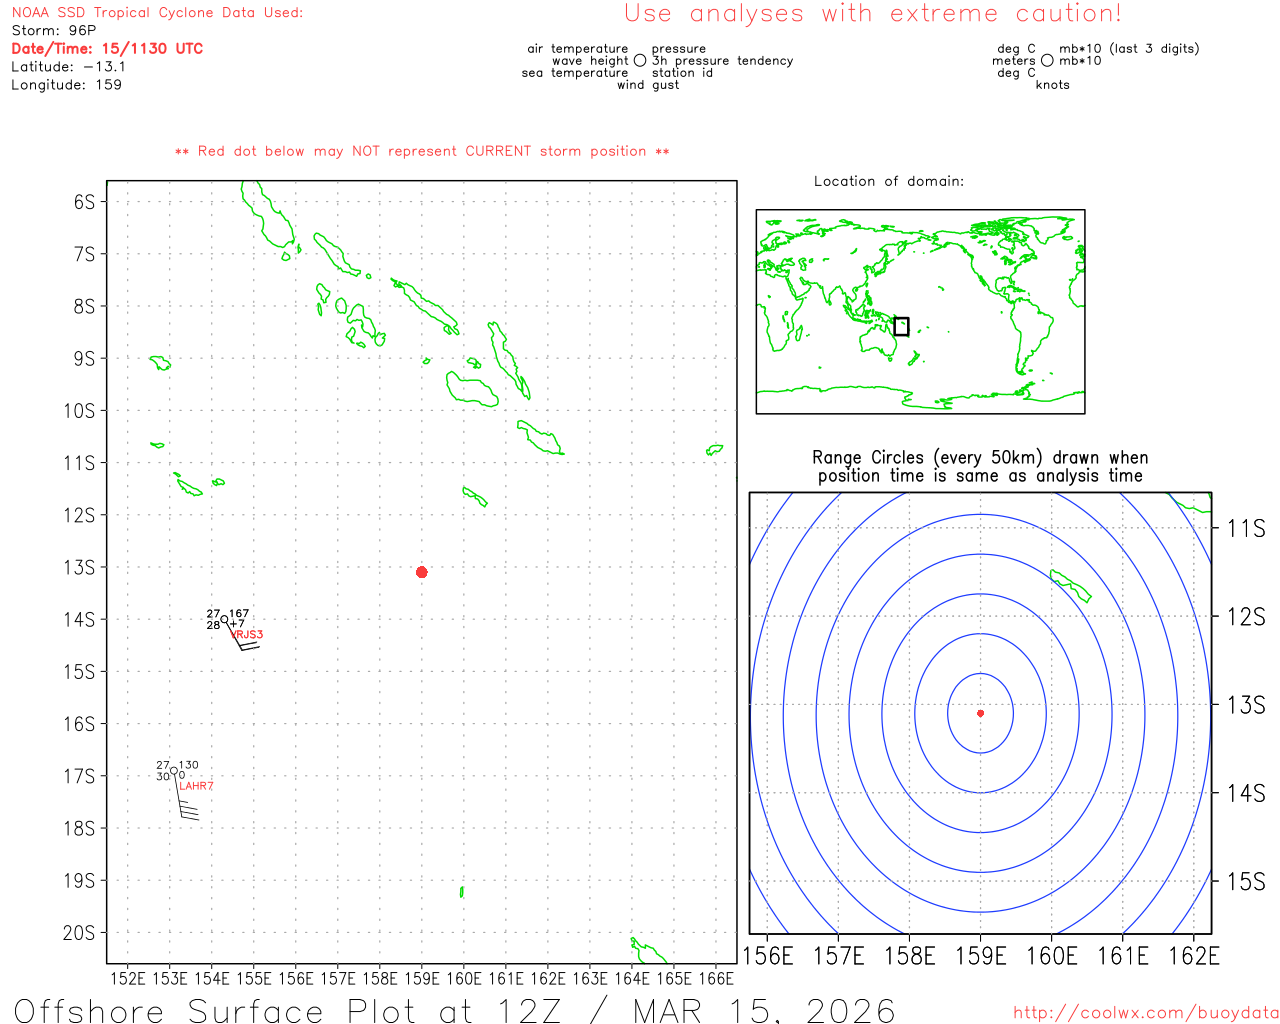This screenshot has width=1280, height=1024.
Task: Click 'Location of domain:' label
Action: click(x=889, y=181)
